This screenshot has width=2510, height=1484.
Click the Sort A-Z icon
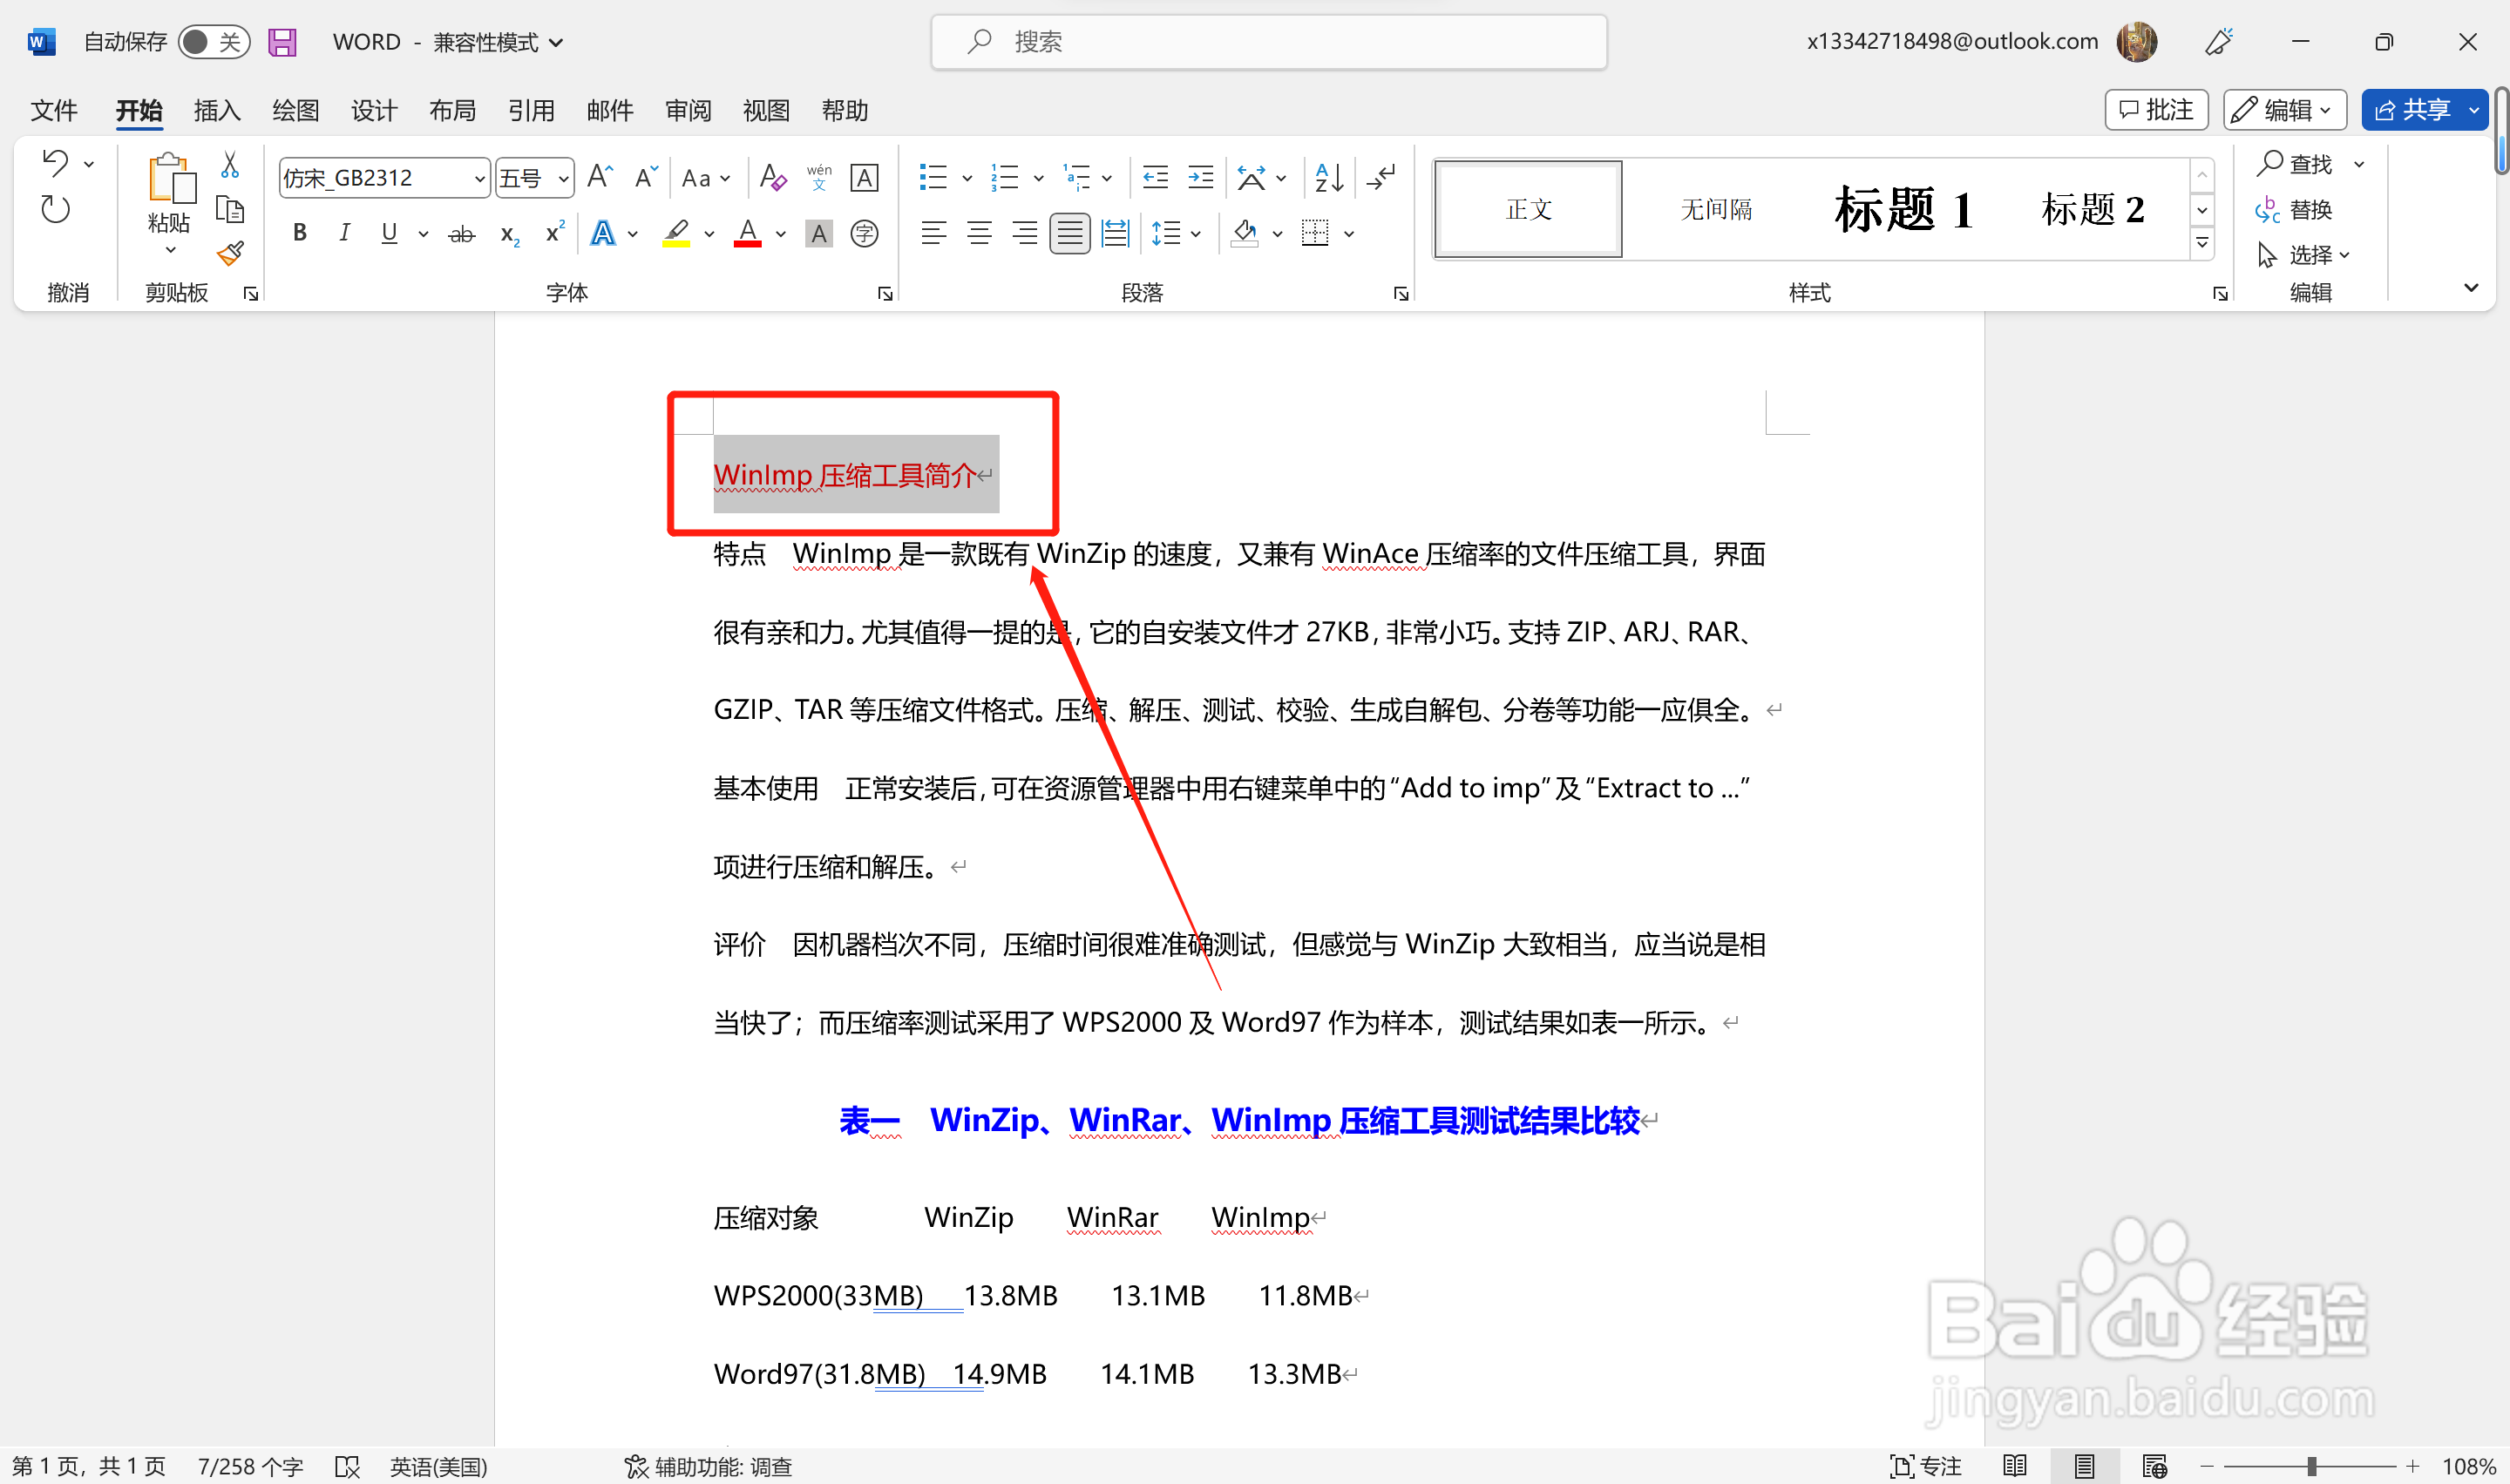tap(1329, 178)
